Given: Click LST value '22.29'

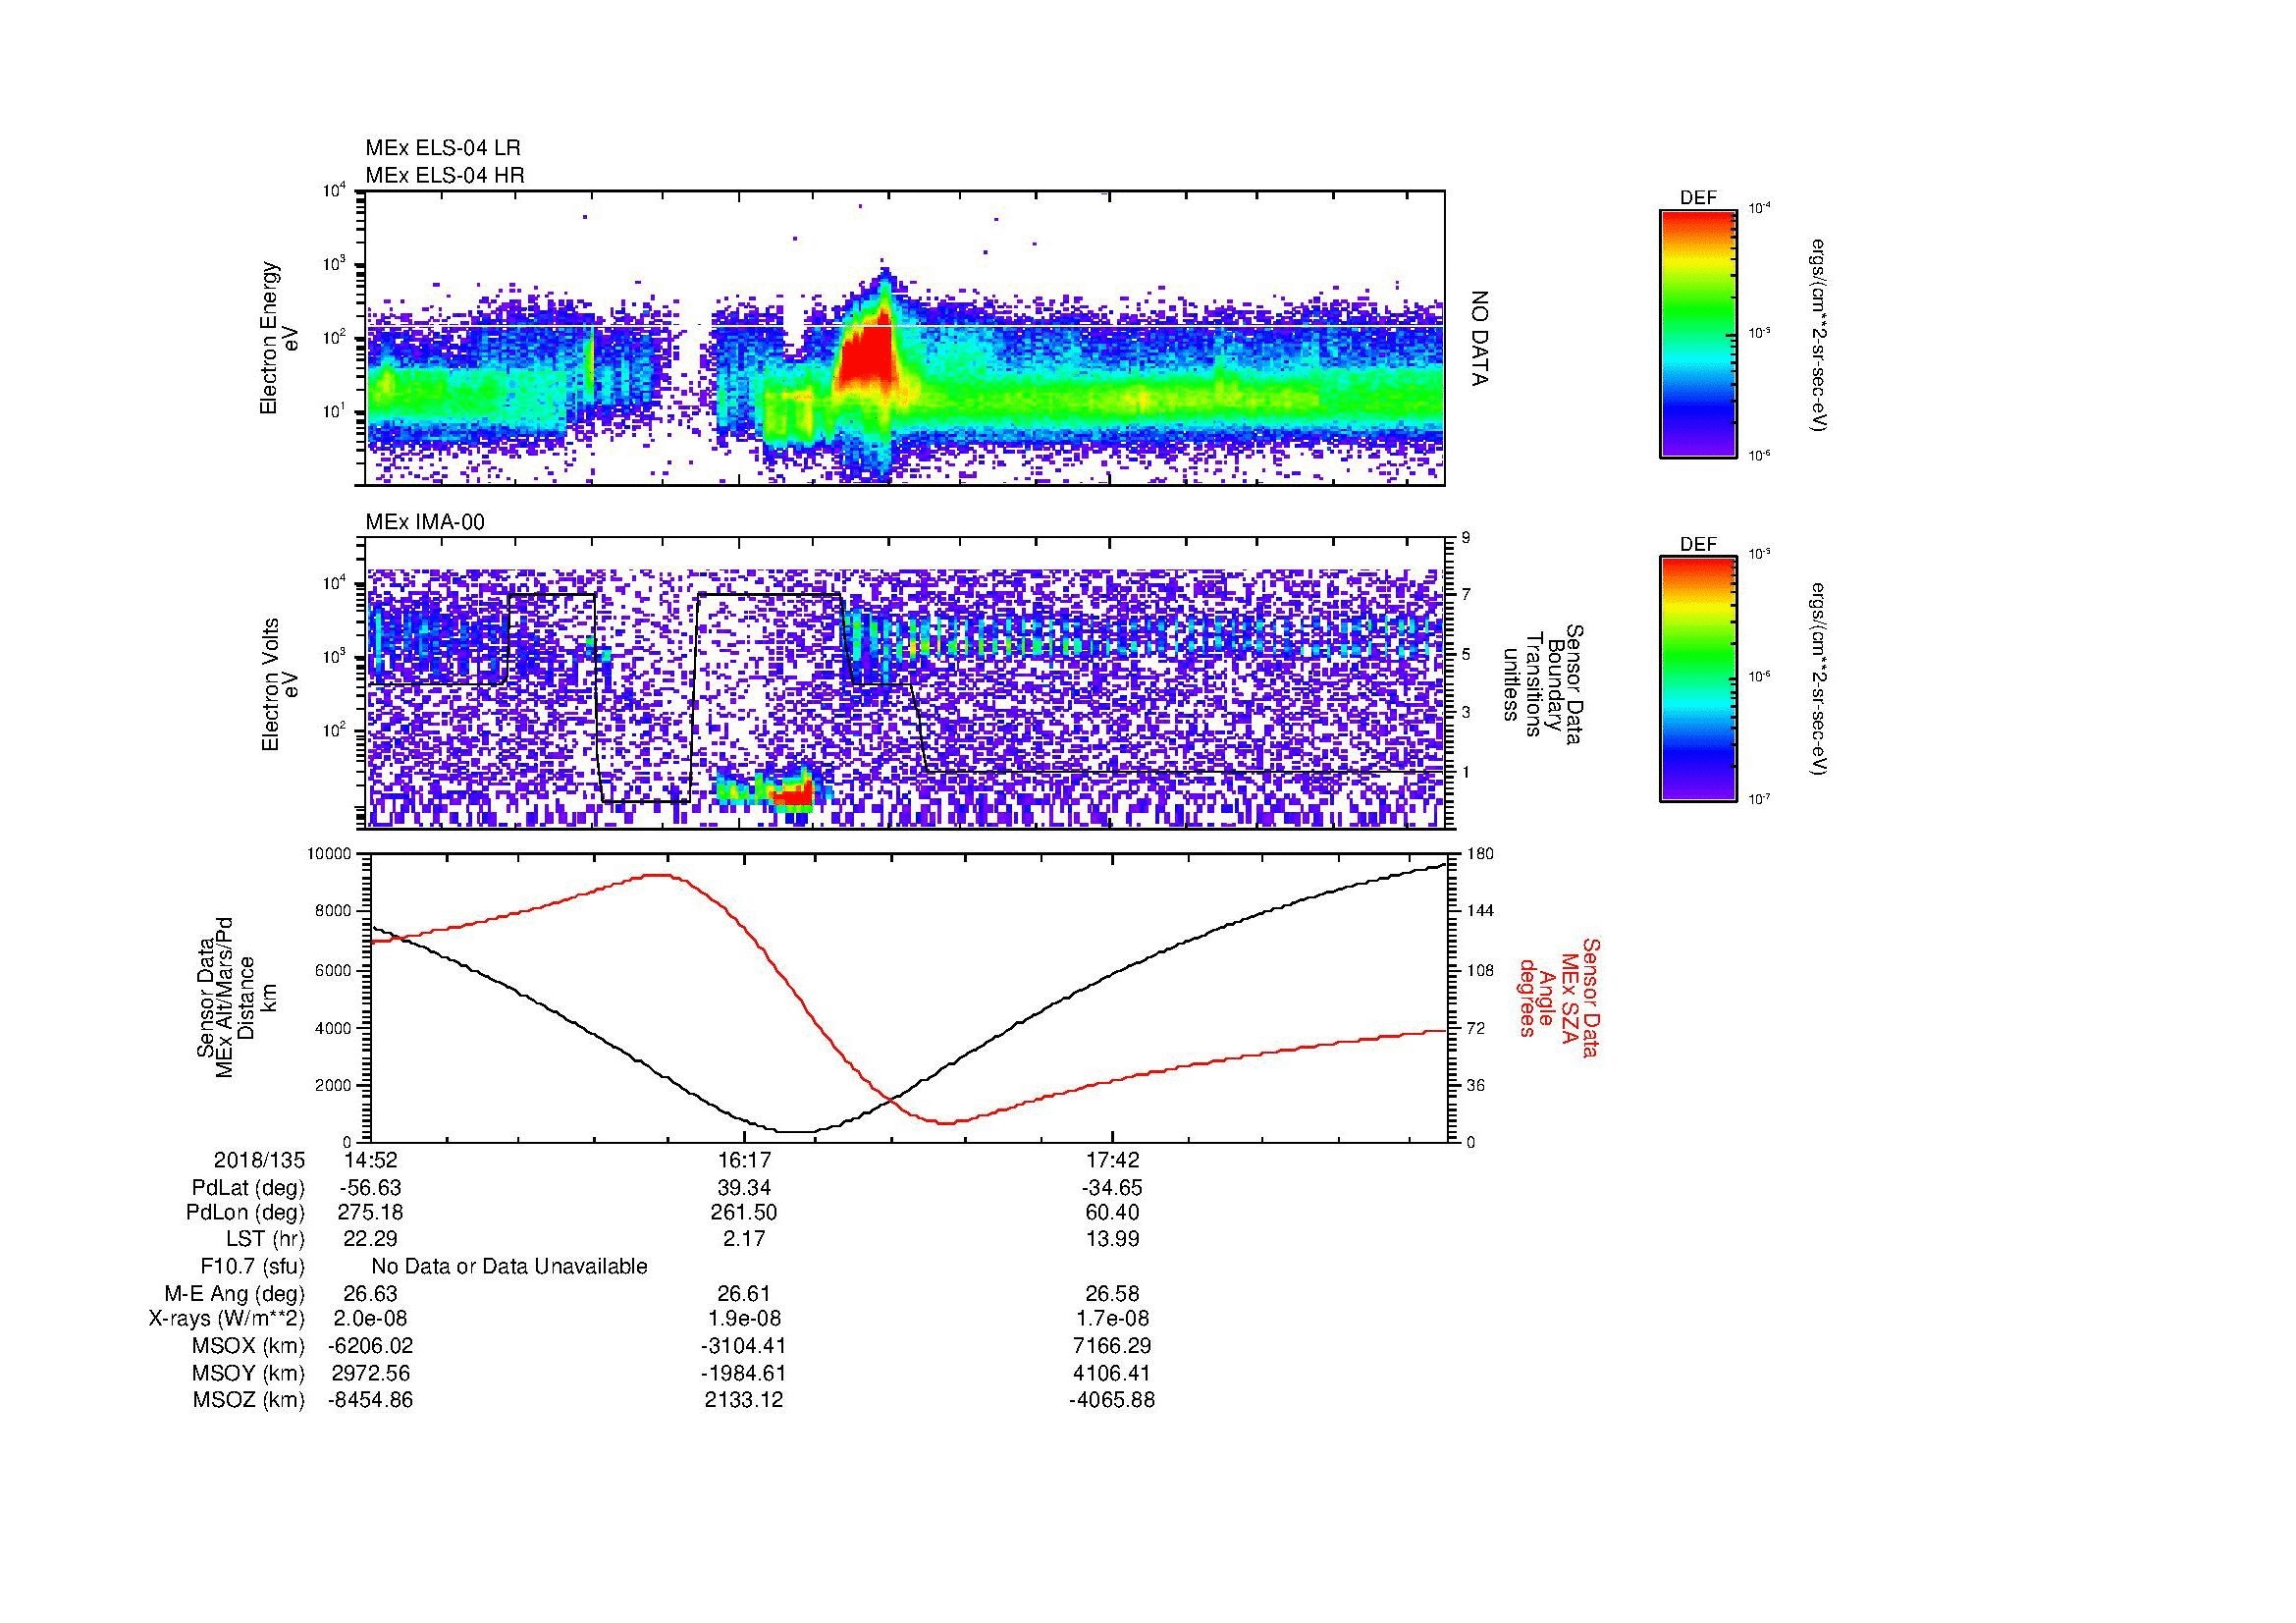Looking at the screenshot, I should pyautogui.click(x=371, y=1239).
